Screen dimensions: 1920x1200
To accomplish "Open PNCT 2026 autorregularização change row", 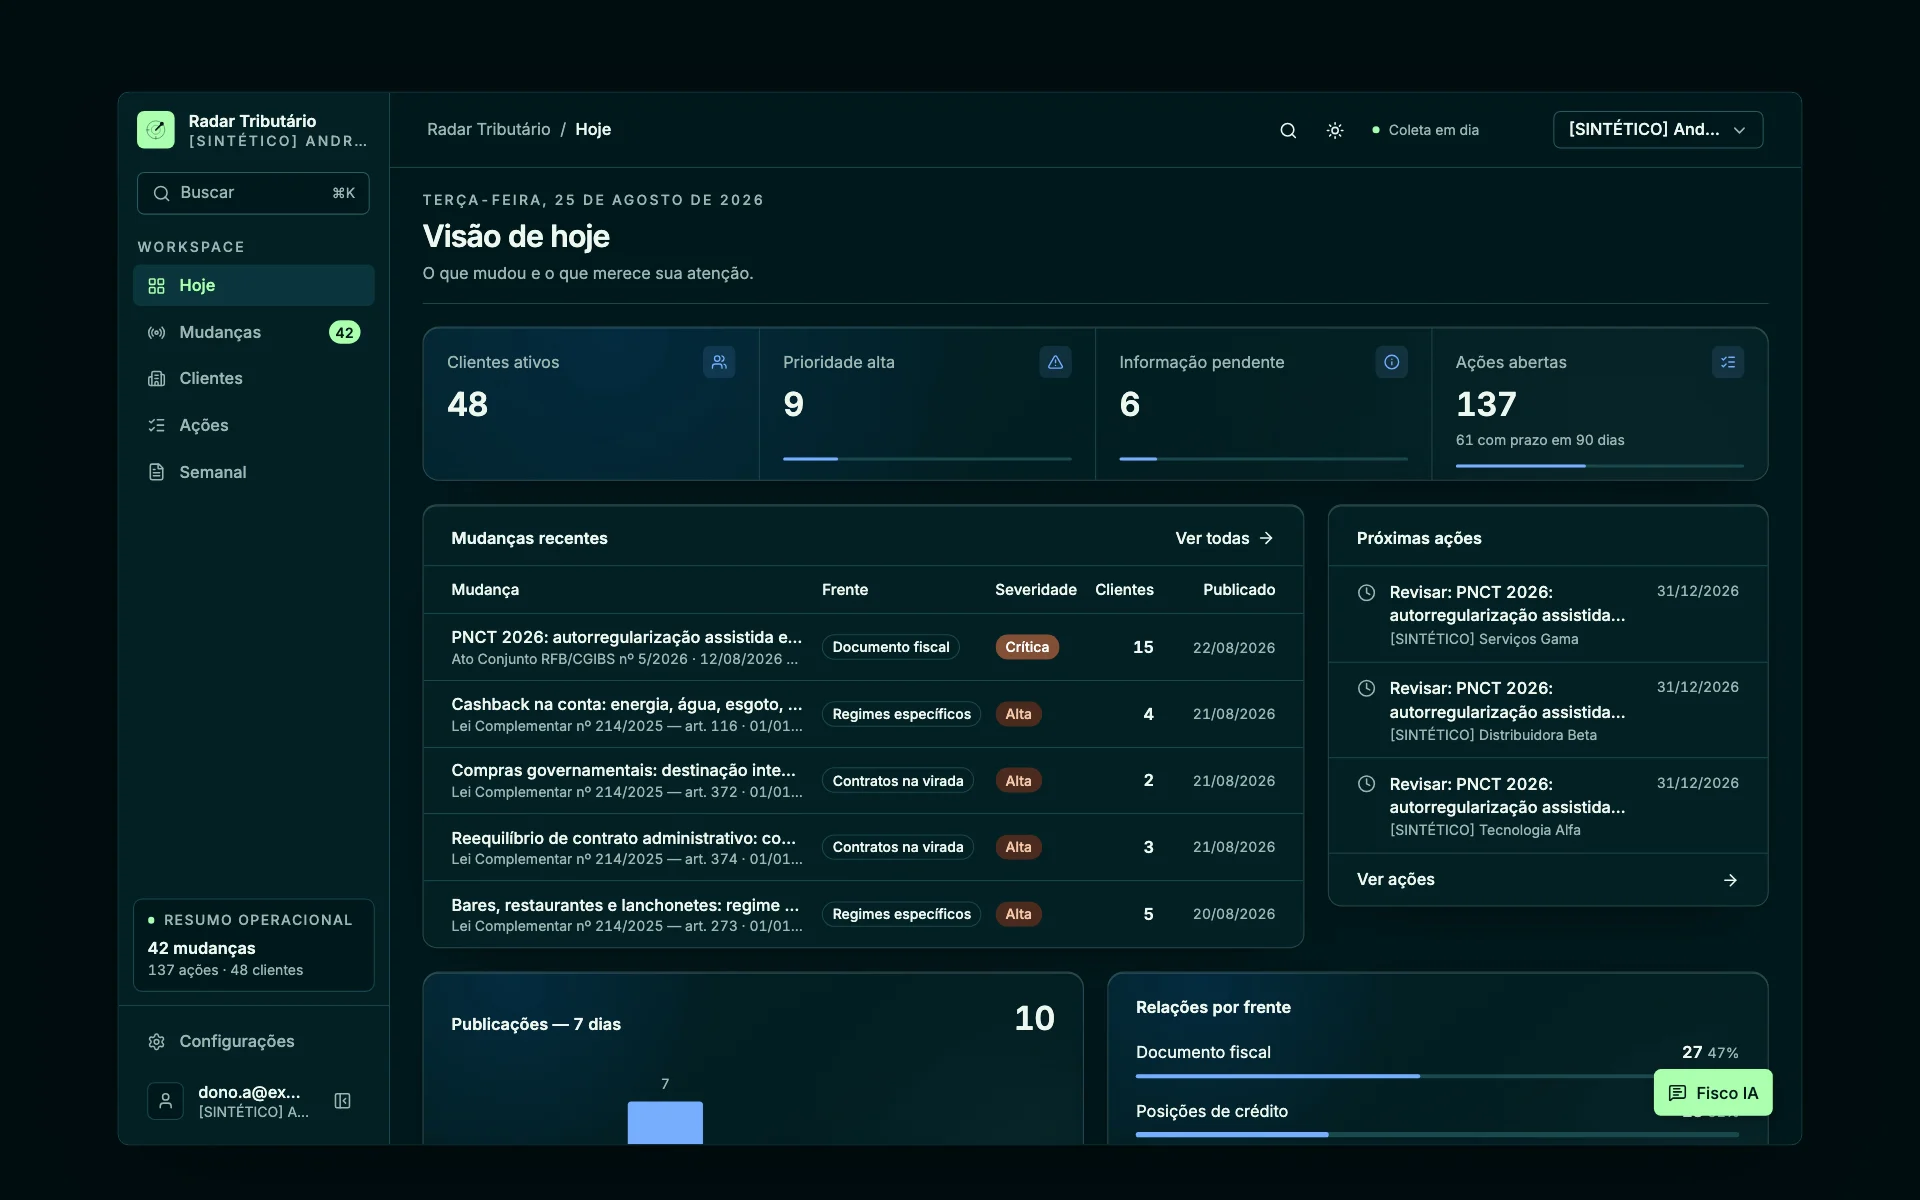I will pos(863,647).
